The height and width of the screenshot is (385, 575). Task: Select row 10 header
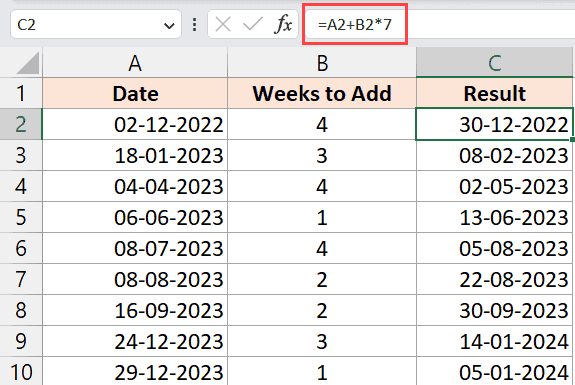click(21, 371)
